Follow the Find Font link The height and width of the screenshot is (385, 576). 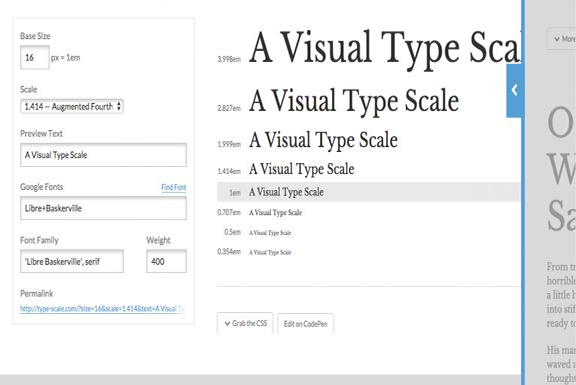pyautogui.click(x=174, y=187)
